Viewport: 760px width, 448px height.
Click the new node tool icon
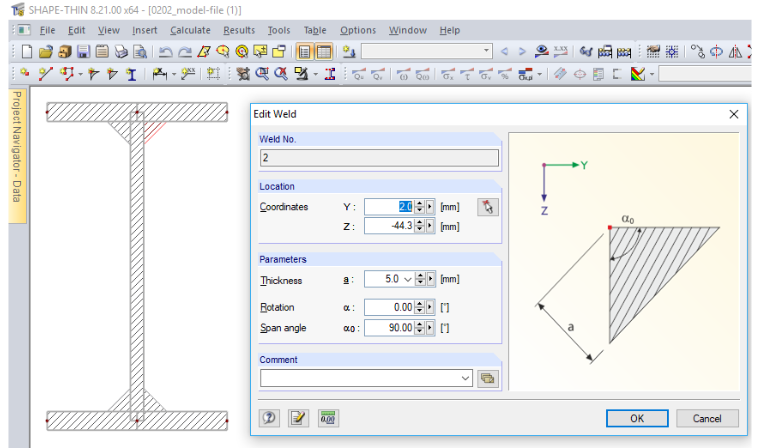click(24, 74)
